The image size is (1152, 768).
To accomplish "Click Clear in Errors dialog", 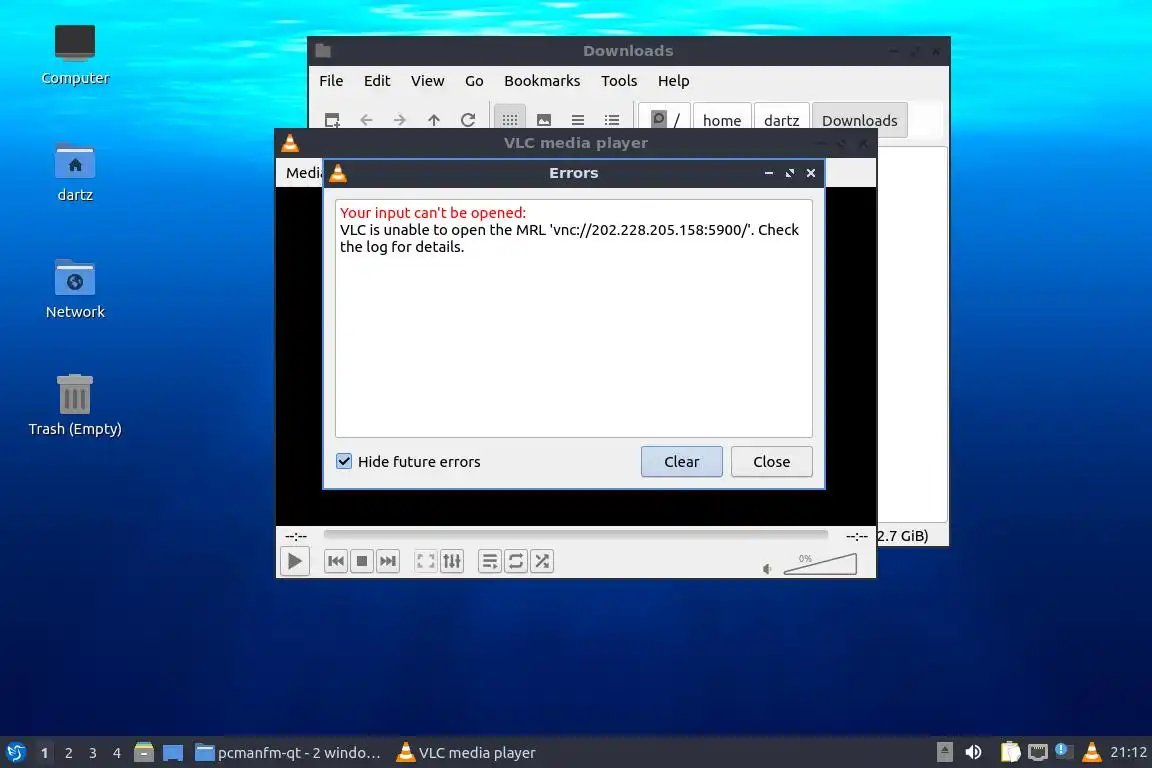I will [x=682, y=462].
